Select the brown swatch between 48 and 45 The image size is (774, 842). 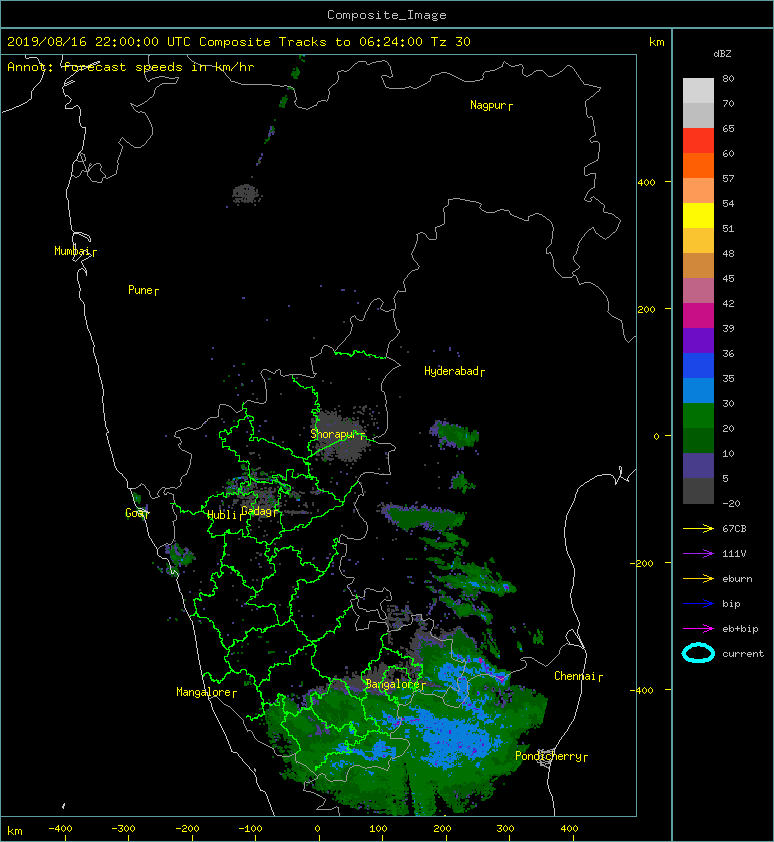coord(698,265)
